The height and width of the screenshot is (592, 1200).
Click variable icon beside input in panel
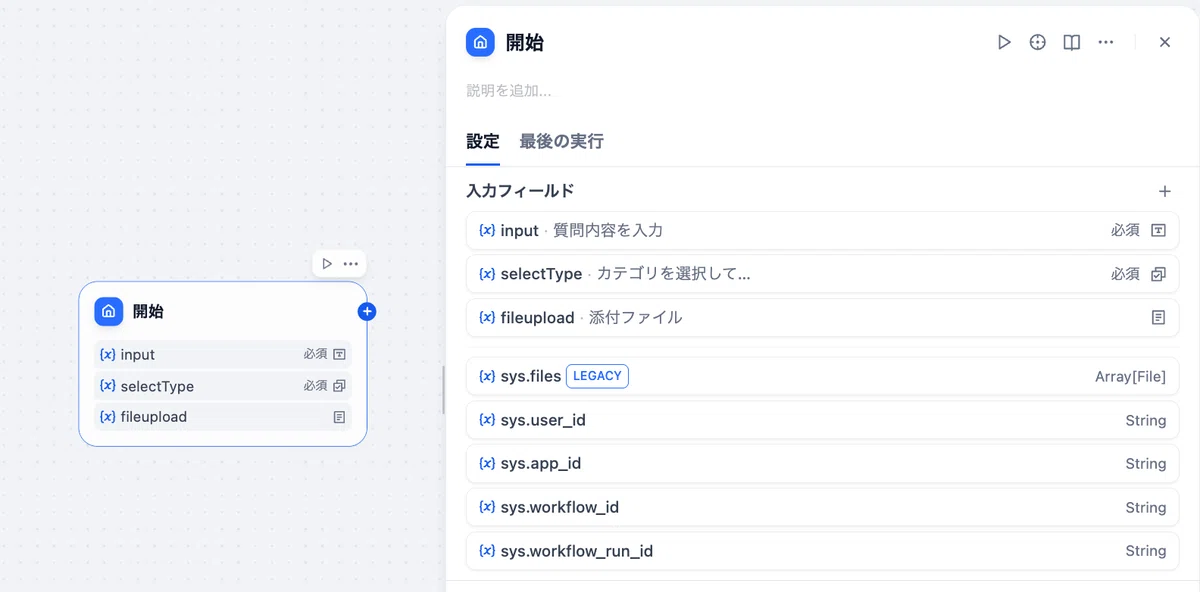coord(487,230)
